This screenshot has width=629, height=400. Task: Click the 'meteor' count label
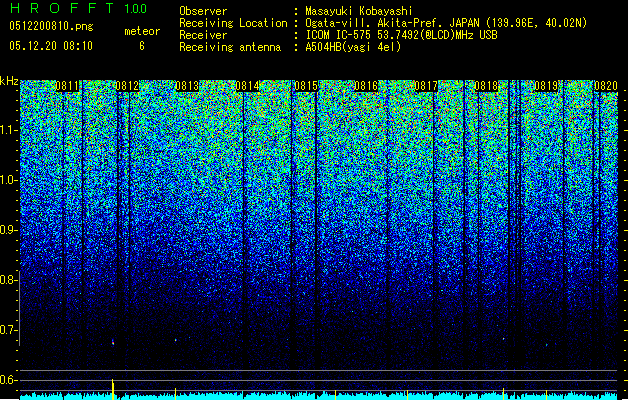coord(142,31)
